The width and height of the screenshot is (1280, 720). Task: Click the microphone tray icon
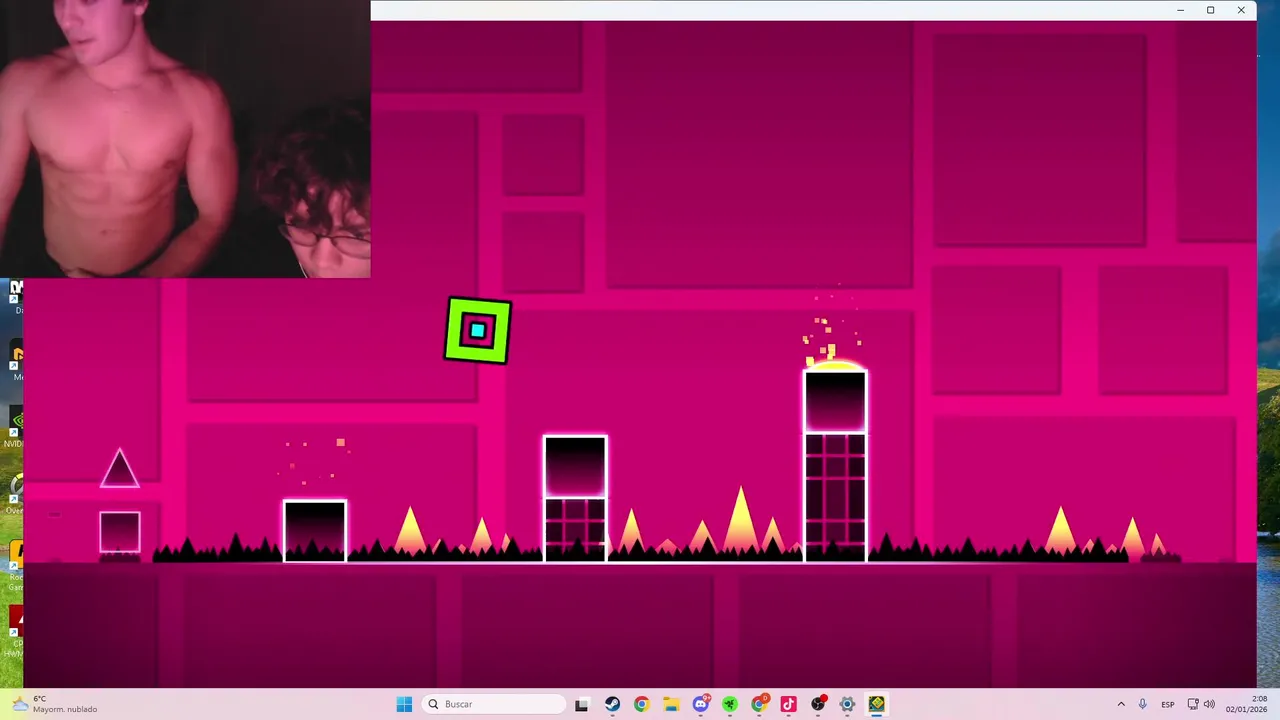(x=1143, y=704)
